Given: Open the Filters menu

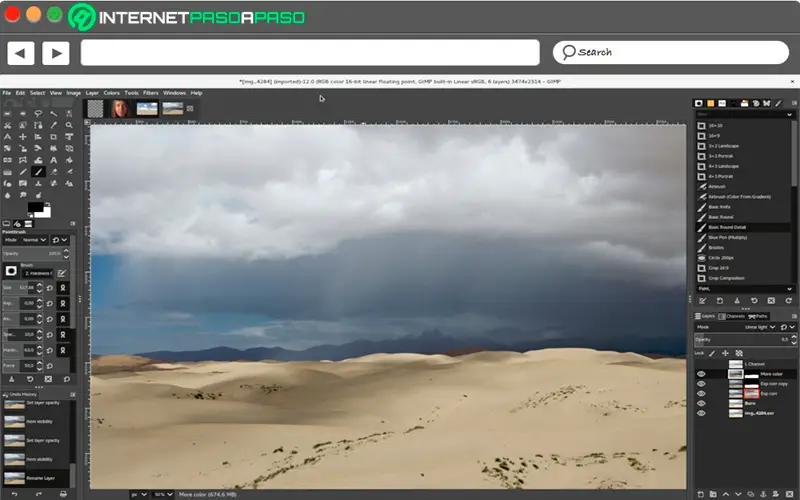Looking at the screenshot, I should click(x=151, y=93).
